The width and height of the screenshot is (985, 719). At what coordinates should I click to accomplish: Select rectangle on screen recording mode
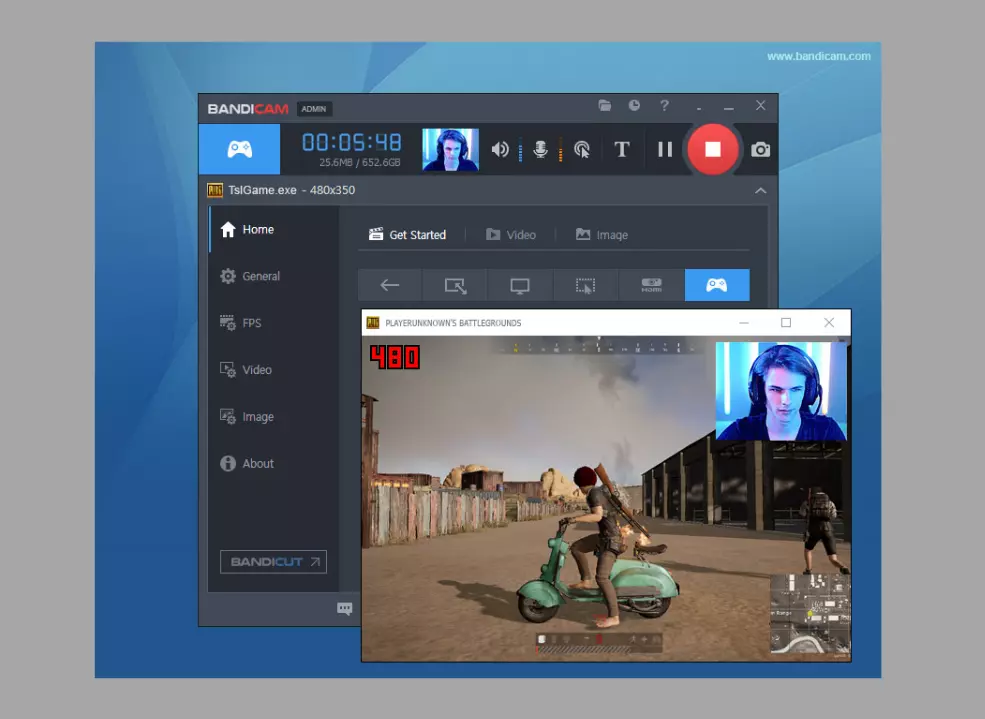click(455, 285)
